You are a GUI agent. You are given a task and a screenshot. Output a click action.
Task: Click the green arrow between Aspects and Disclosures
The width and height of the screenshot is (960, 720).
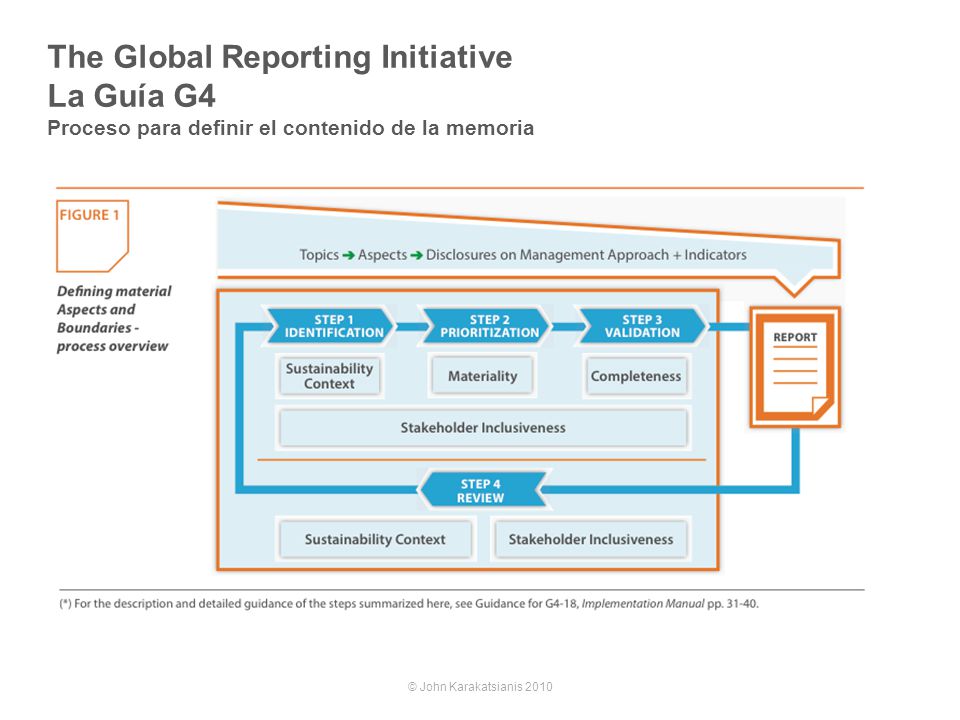416,255
